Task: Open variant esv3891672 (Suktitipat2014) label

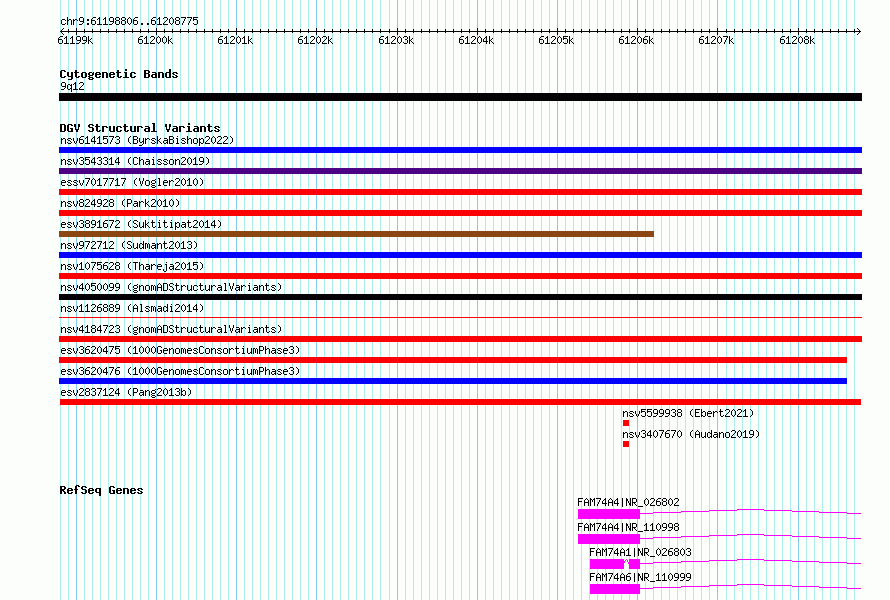Action: coord(141,224)
